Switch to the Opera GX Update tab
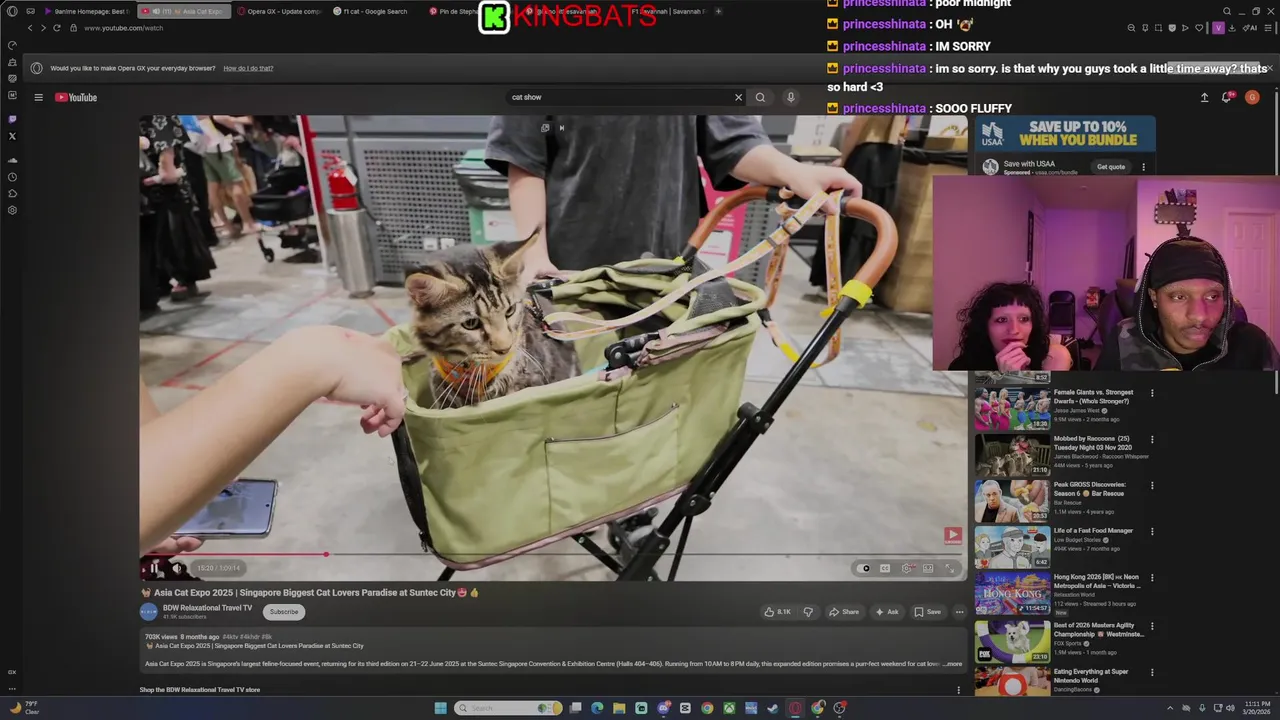This screenshot has width=1280, height=720. (x=279, y=11)
